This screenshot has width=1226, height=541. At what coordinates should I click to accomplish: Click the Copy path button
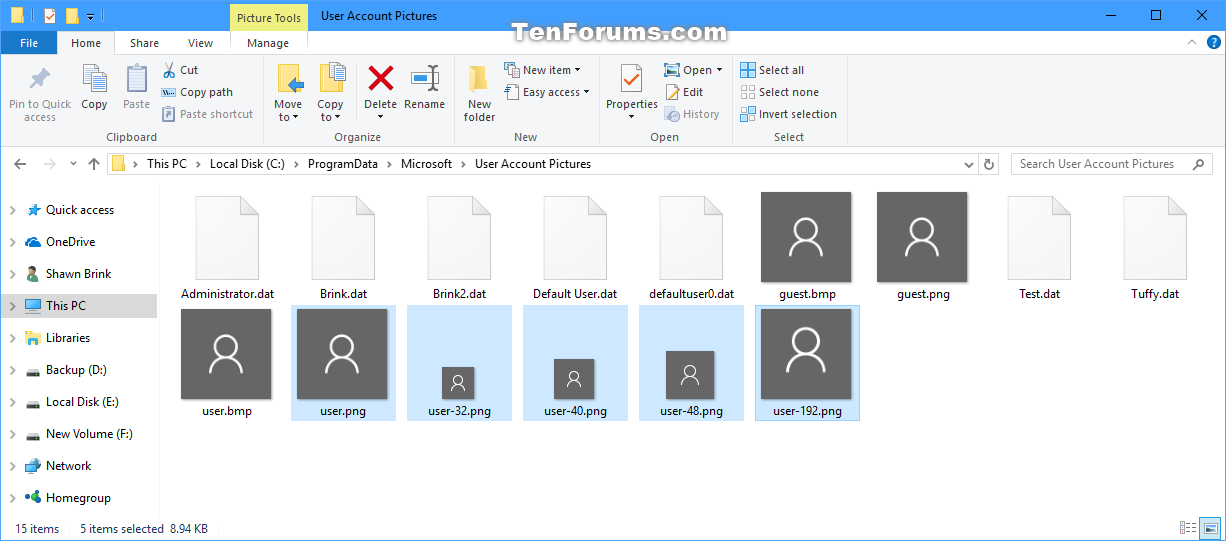tap(198, 92)
